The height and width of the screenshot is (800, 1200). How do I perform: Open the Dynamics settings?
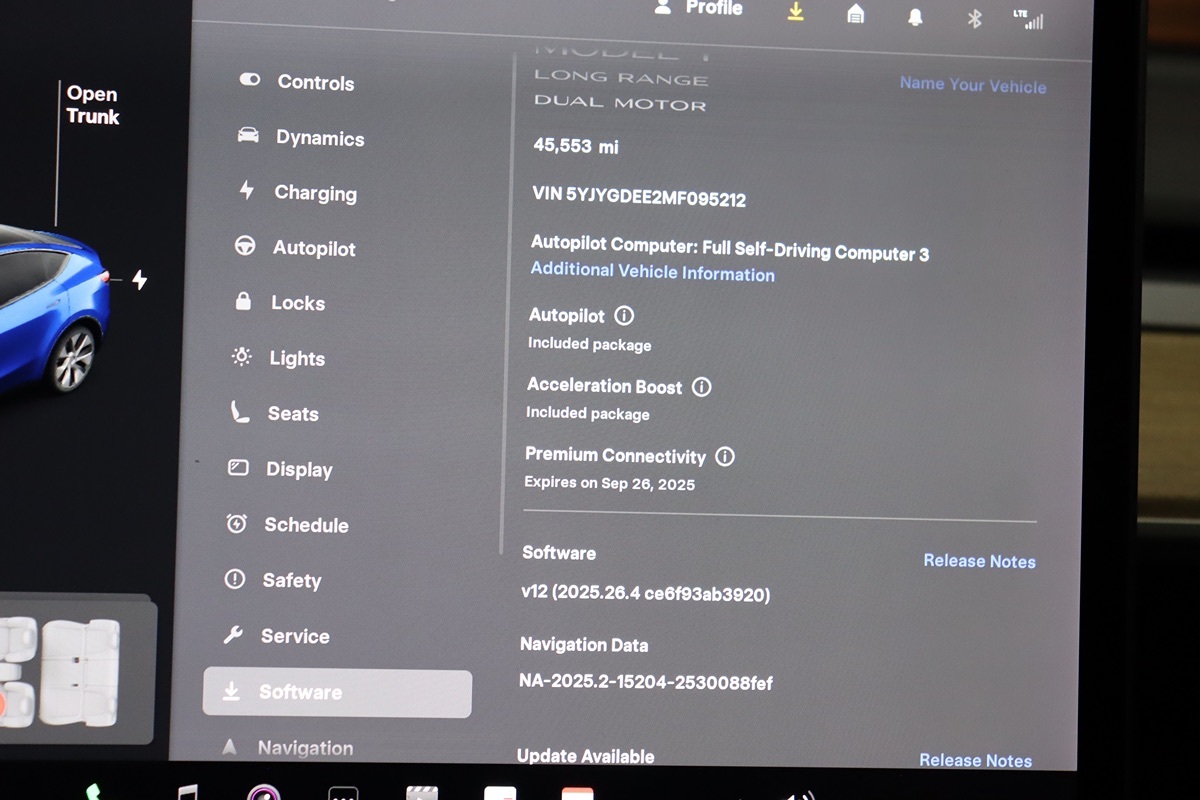301,138
